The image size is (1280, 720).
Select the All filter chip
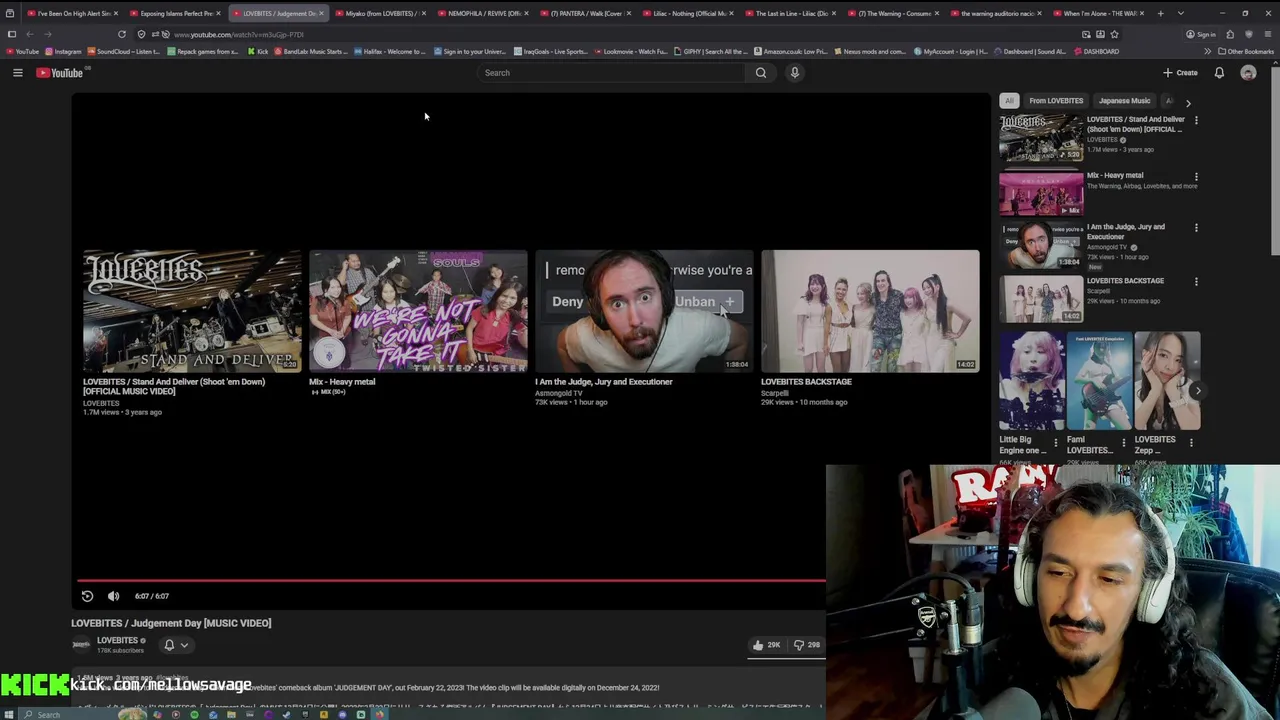tap(1009, 101)
